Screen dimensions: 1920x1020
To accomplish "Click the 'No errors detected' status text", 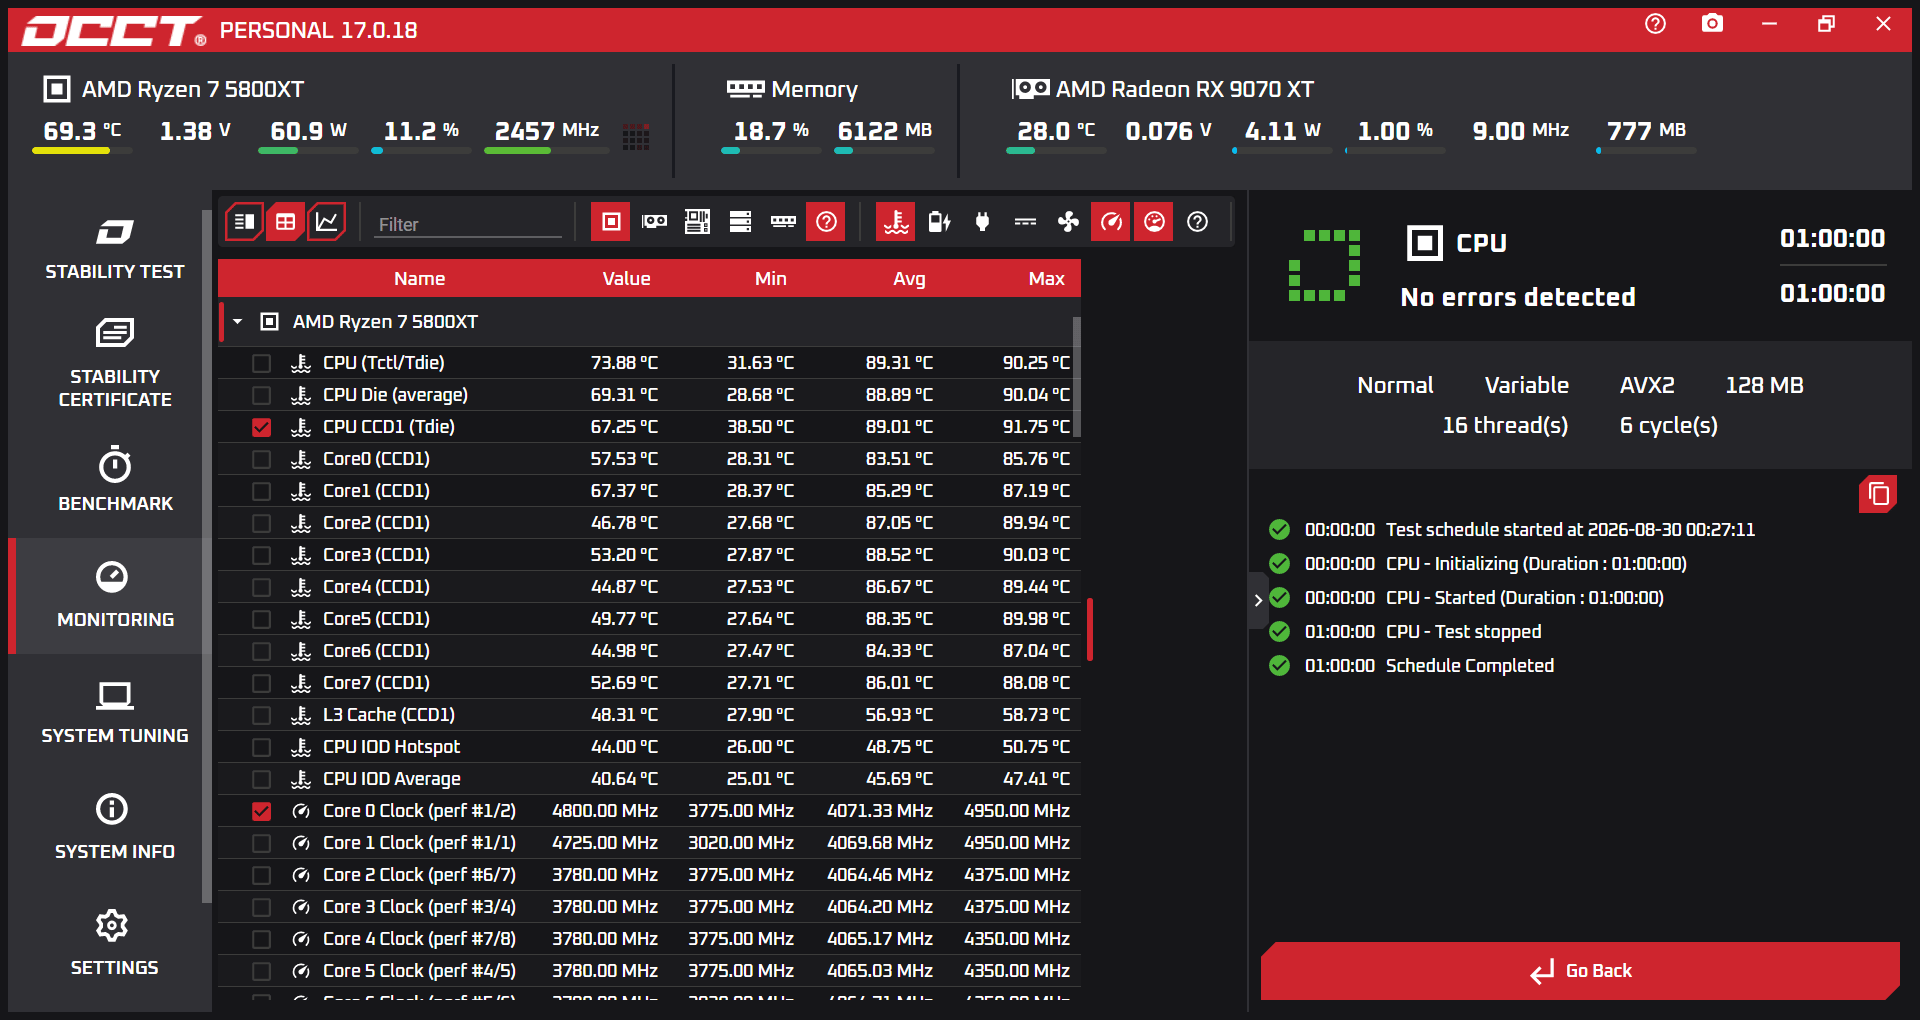I will click(1518, 297).
